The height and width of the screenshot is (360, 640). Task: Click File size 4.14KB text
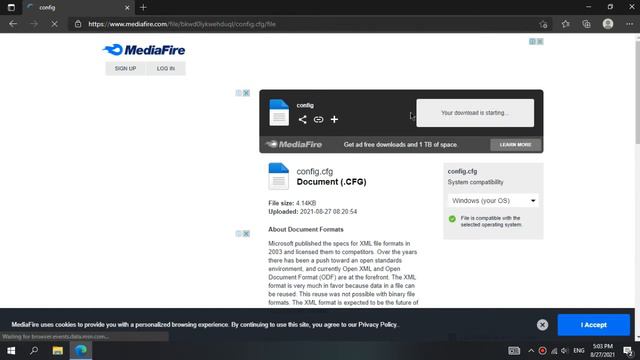pyautogui.click(x=292, y=203)
